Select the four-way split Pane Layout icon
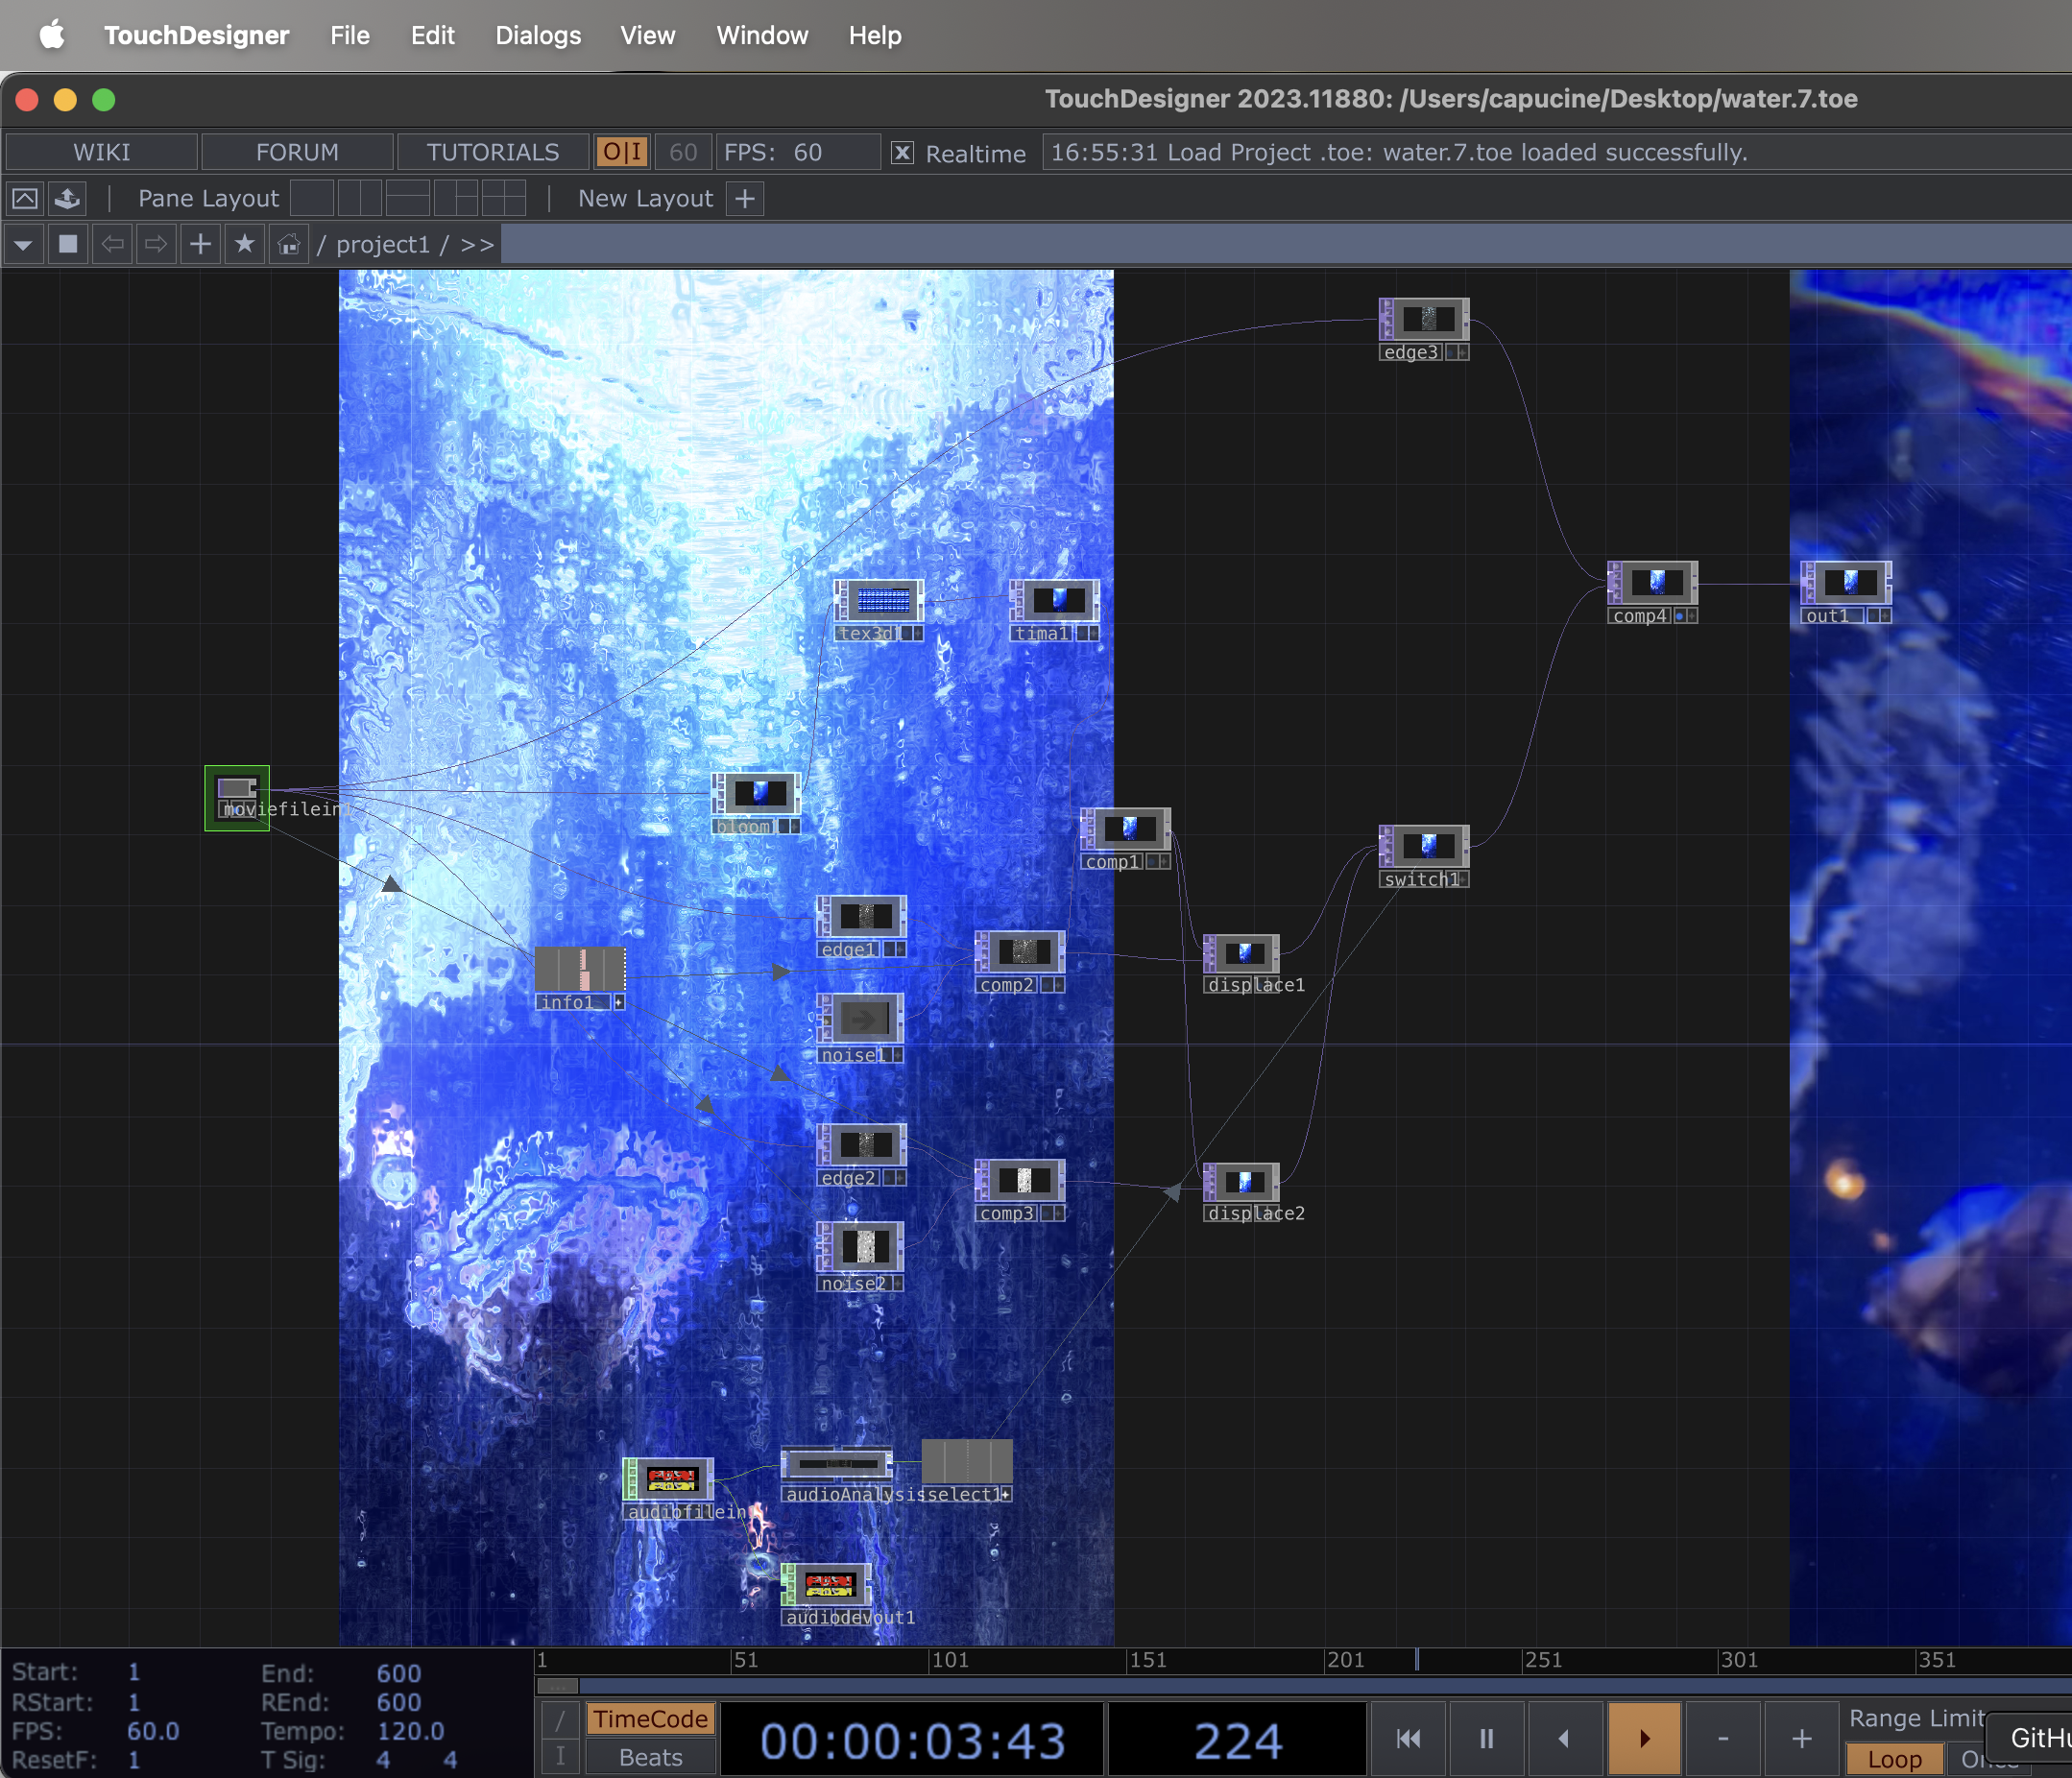 (504, 198)
